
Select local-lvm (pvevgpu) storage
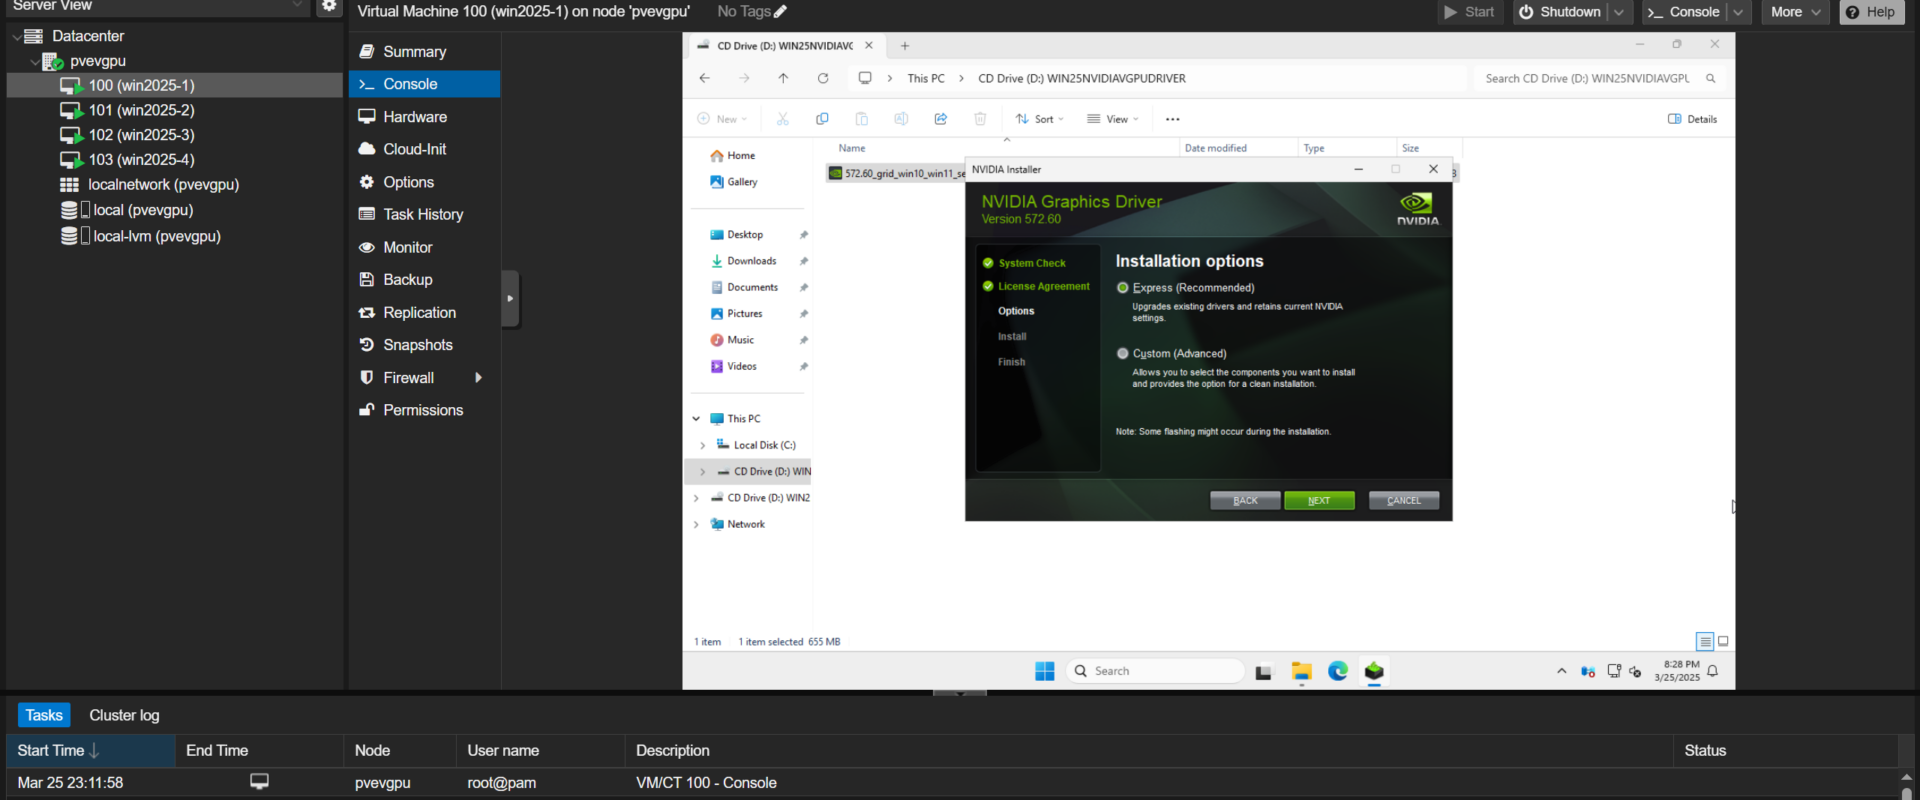coord(156,236)
